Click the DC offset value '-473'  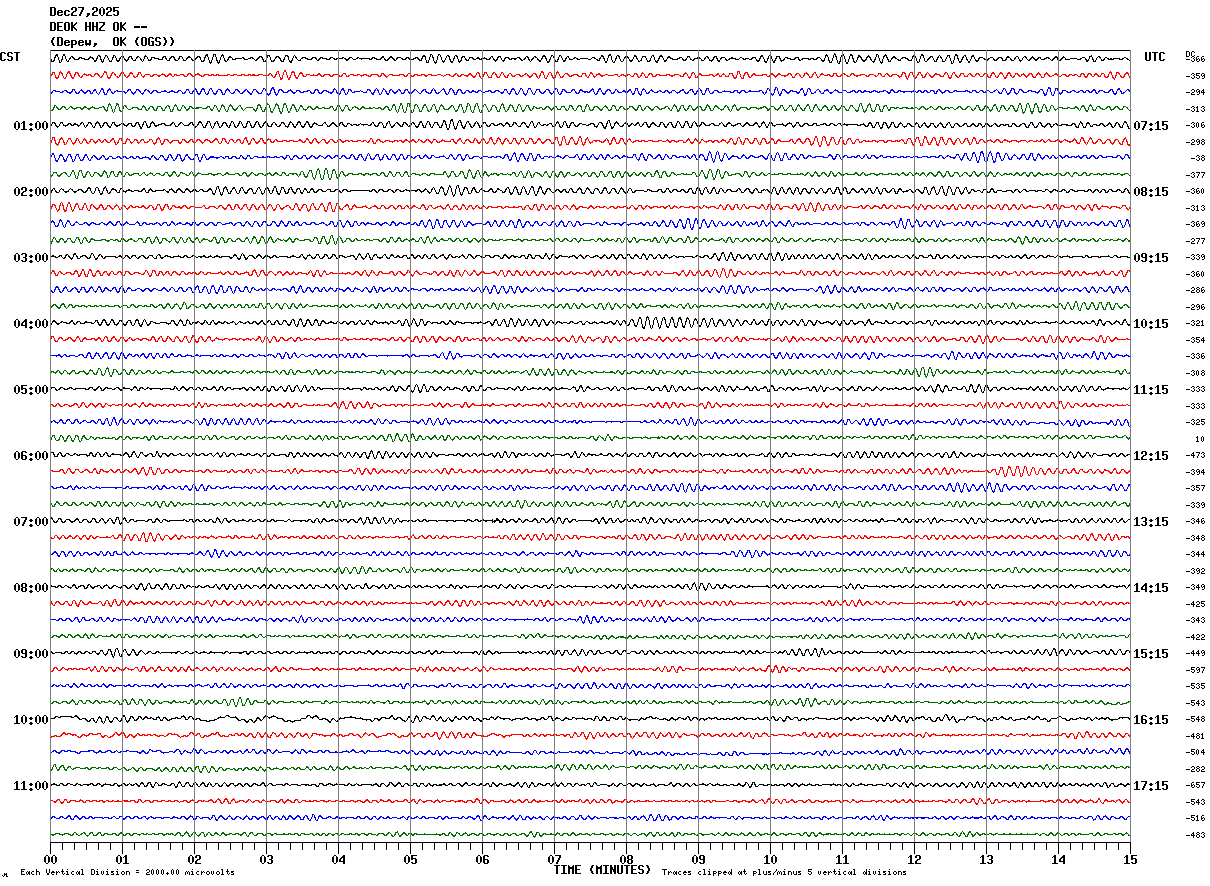pos(1195,456)
